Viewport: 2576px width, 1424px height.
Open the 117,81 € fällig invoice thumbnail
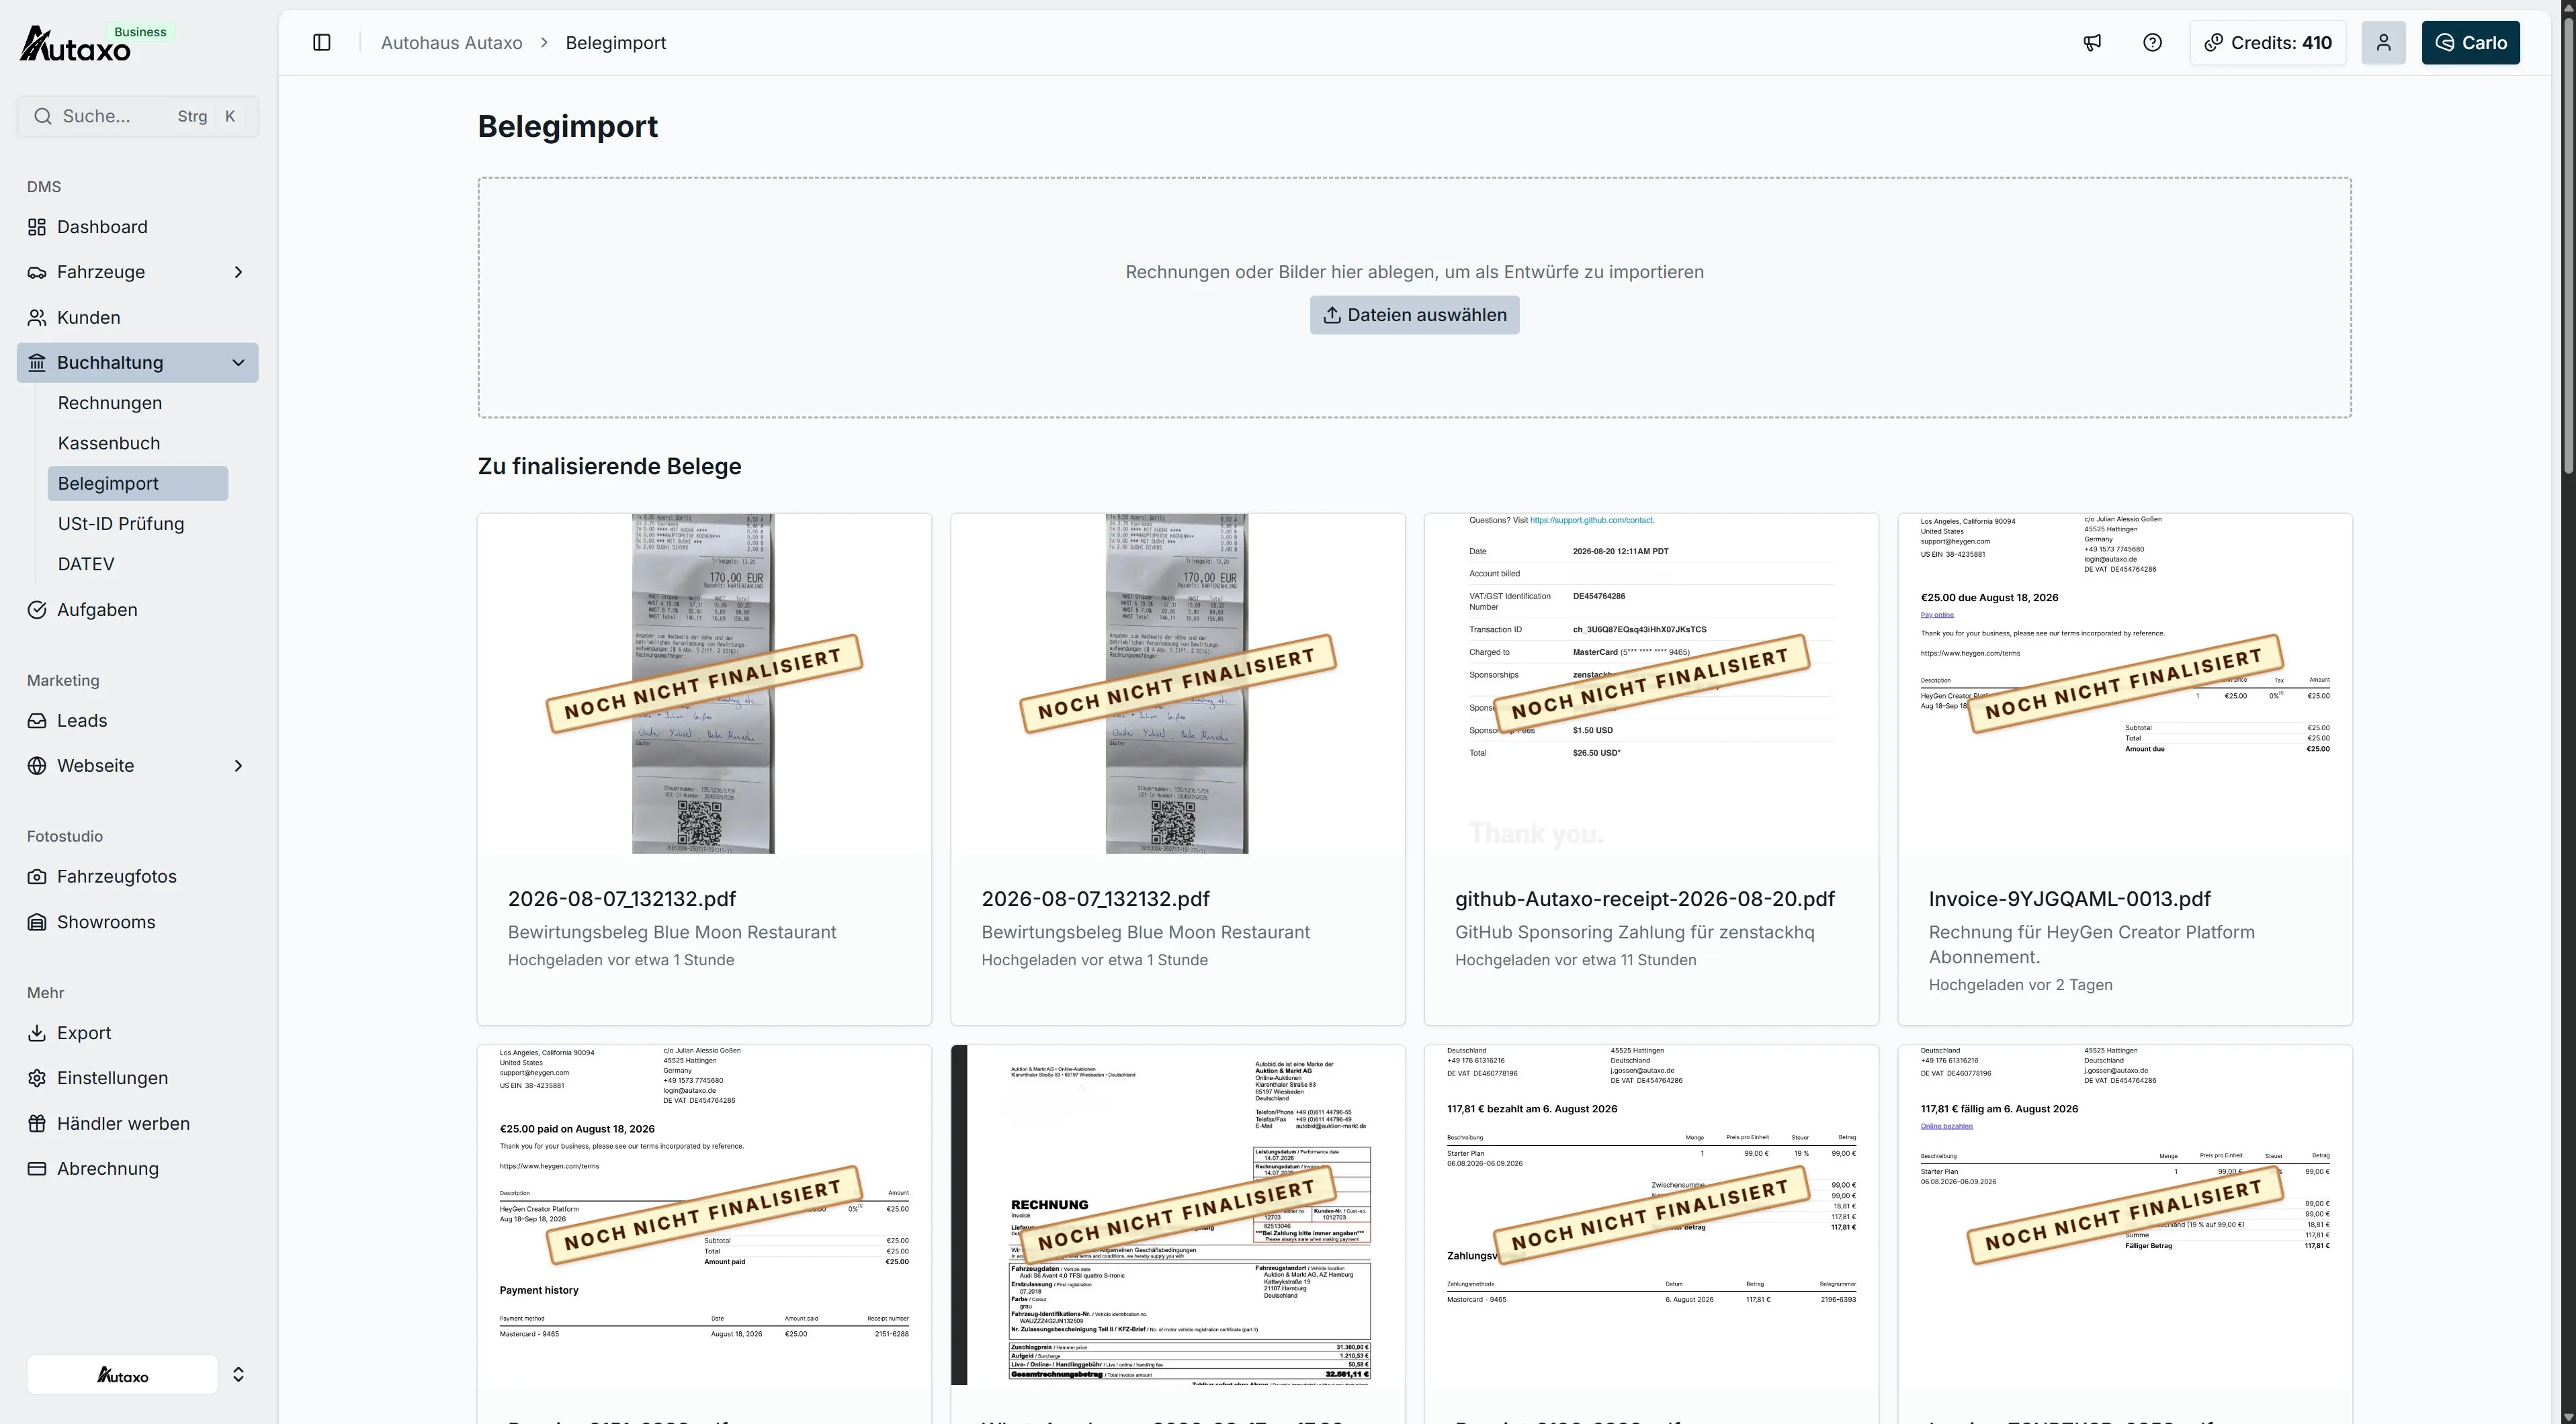pyautogui.click(x=2125, y=1215)
